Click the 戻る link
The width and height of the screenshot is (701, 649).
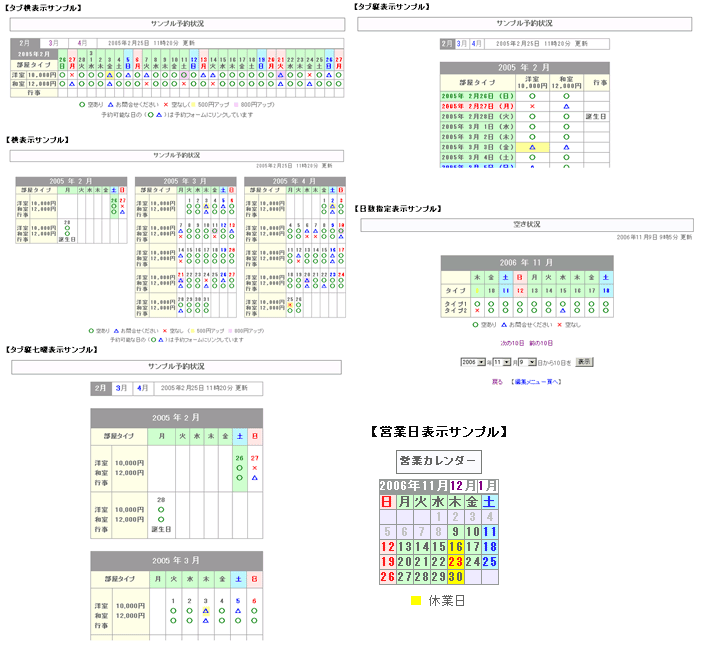coord(497,382)
